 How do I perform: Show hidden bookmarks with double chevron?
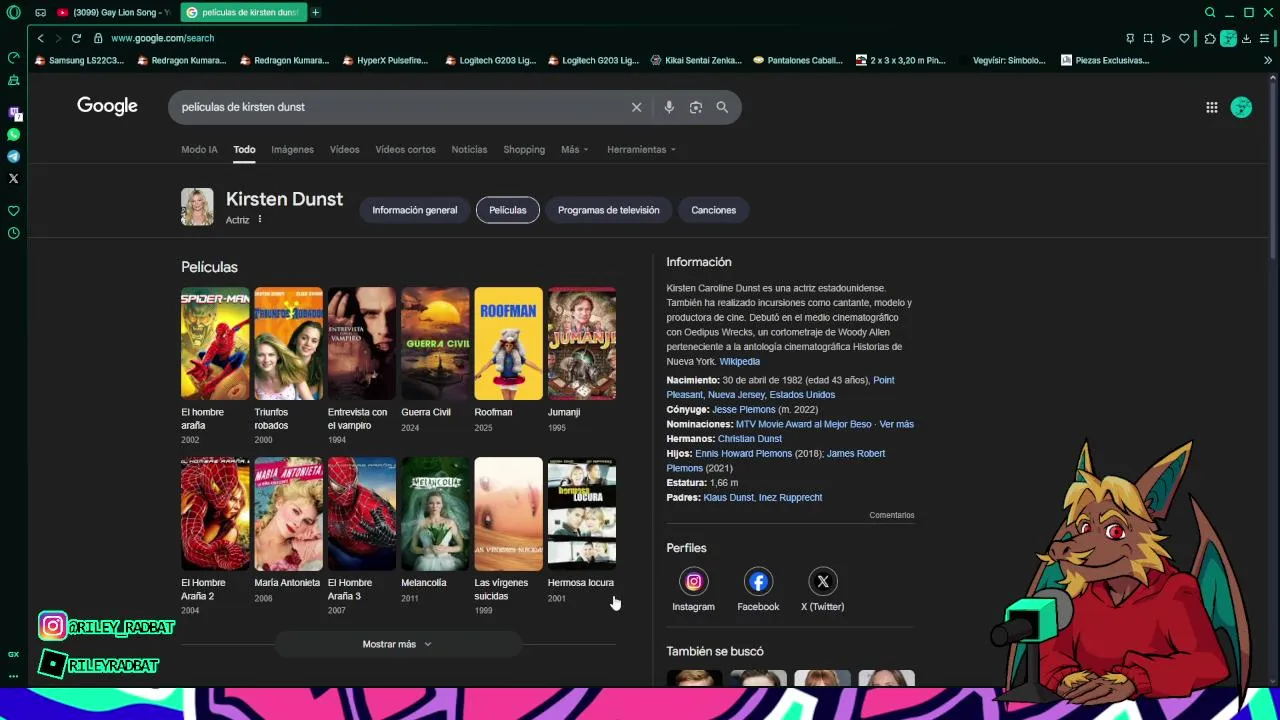pos(1268,60)
